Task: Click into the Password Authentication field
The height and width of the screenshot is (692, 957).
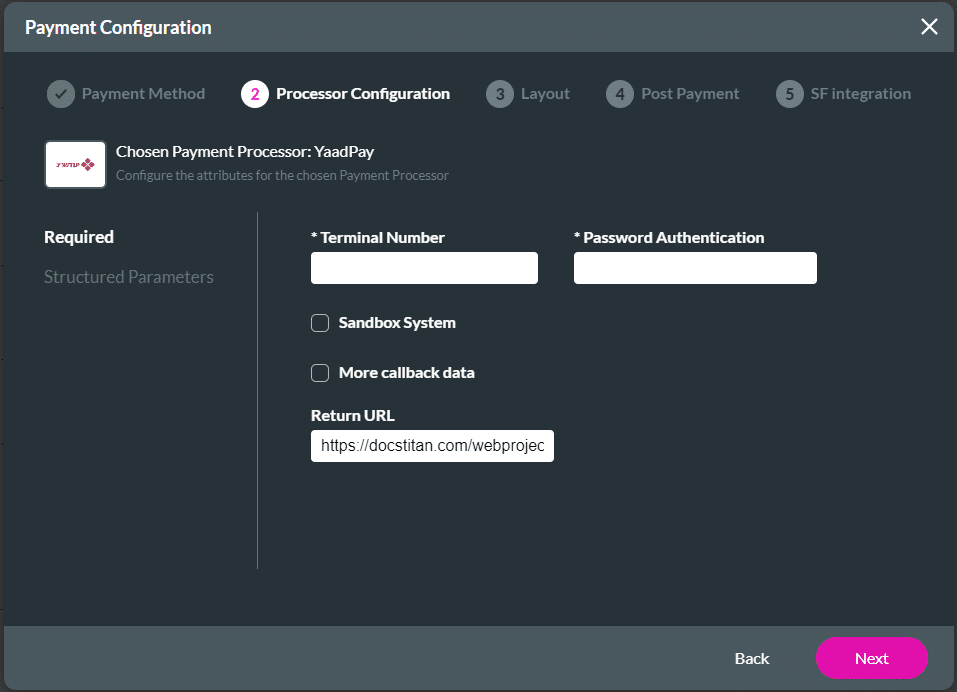Action: point(695,268)
